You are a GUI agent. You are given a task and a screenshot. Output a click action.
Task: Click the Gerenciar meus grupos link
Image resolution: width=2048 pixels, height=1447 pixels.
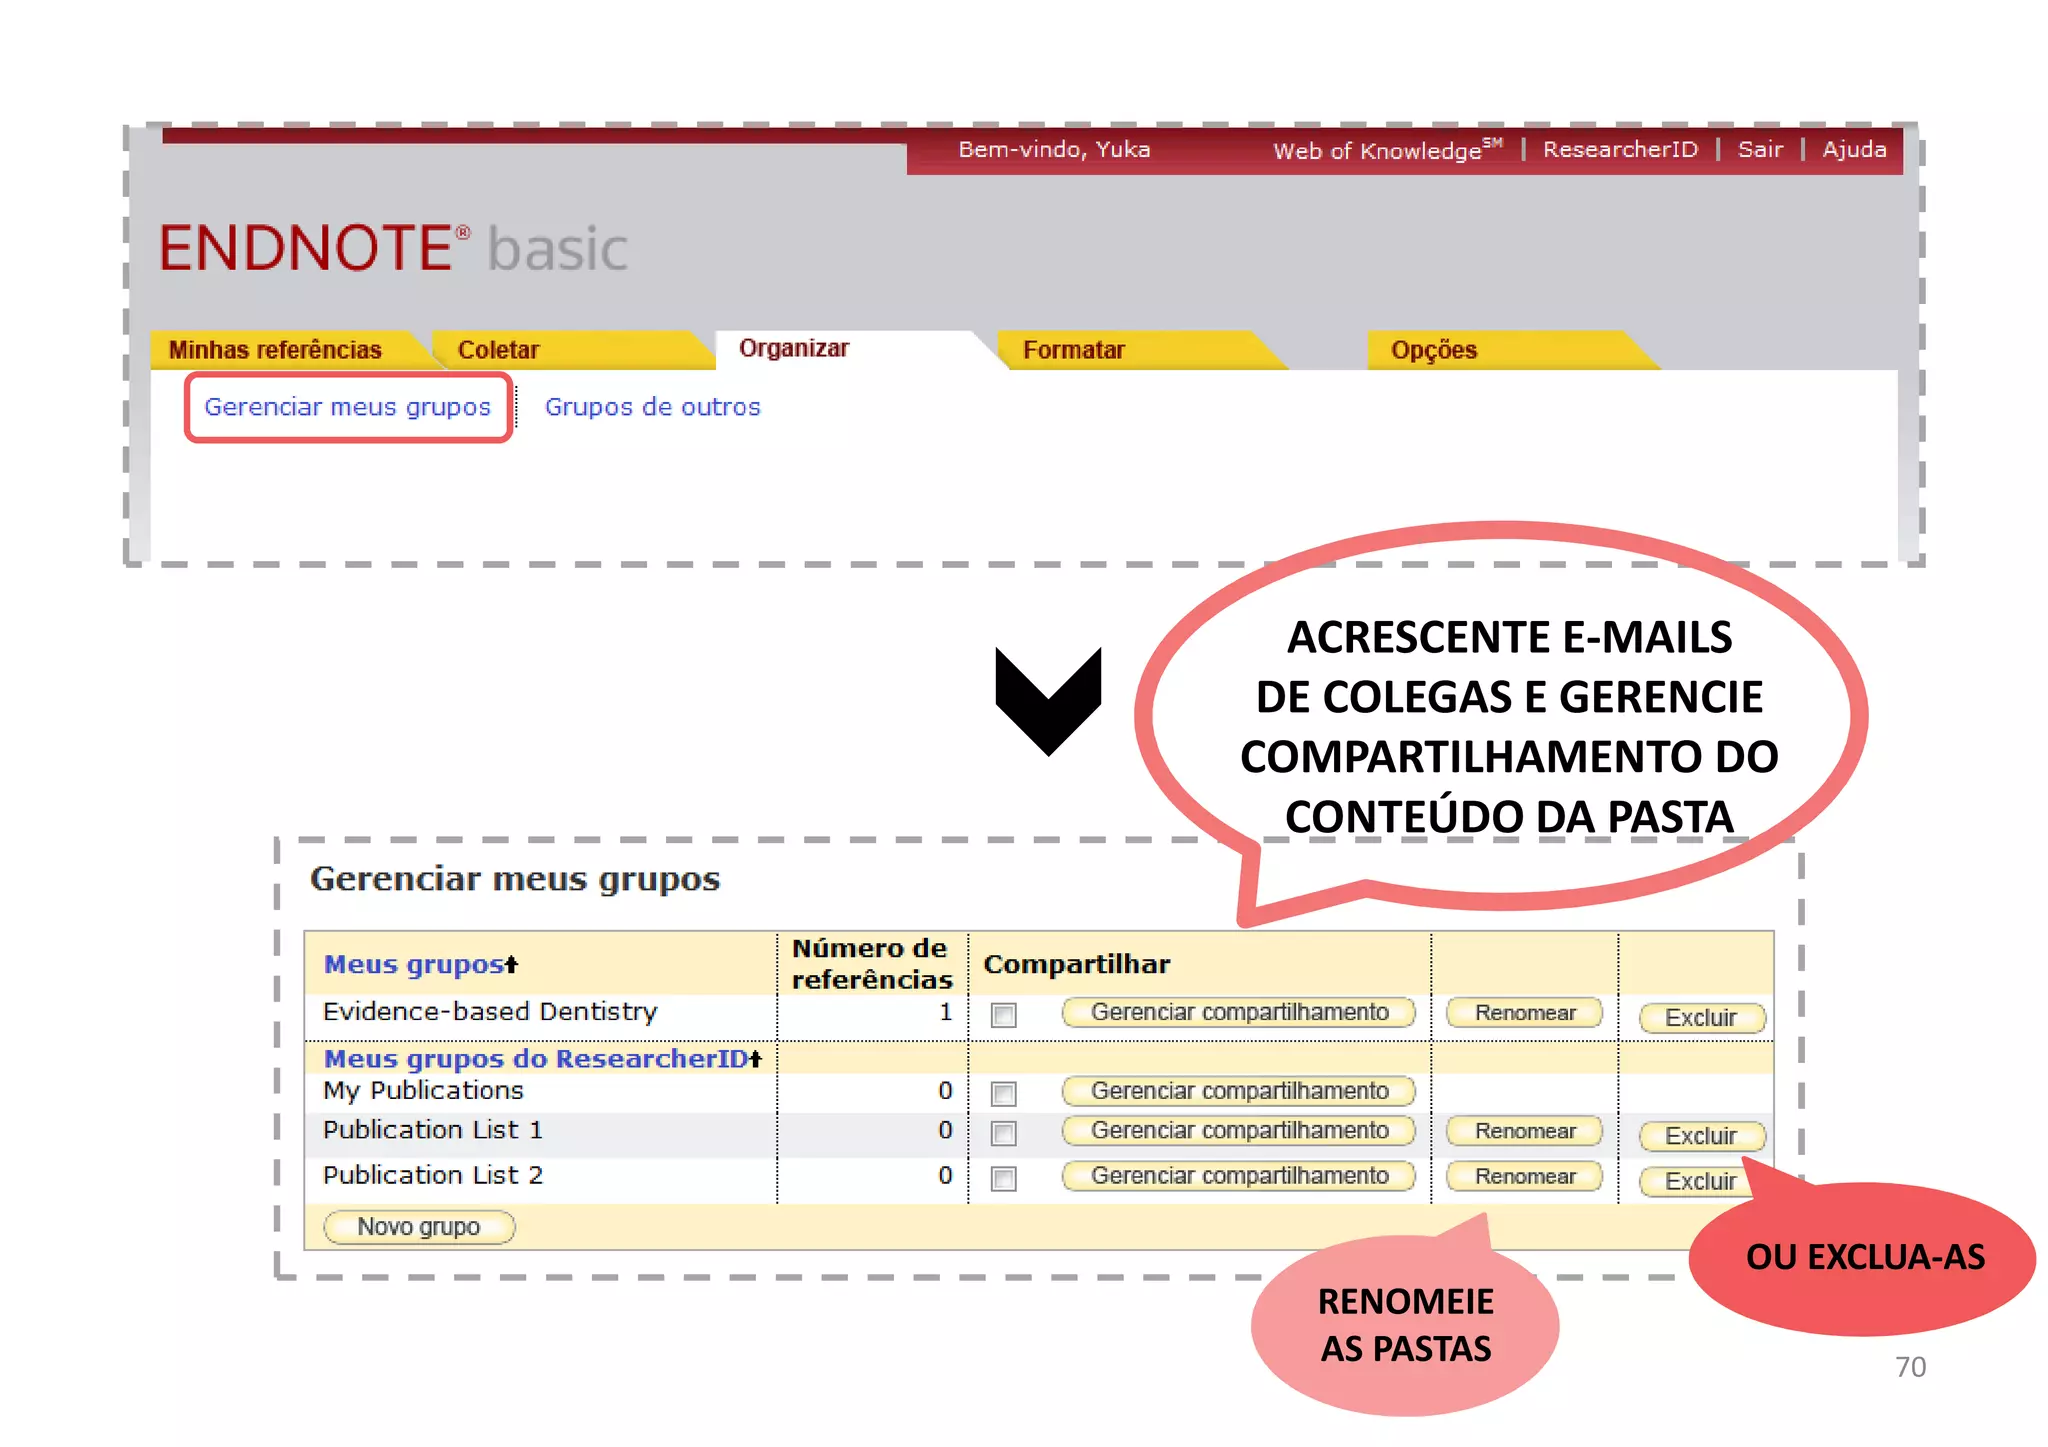click(348, 407)
